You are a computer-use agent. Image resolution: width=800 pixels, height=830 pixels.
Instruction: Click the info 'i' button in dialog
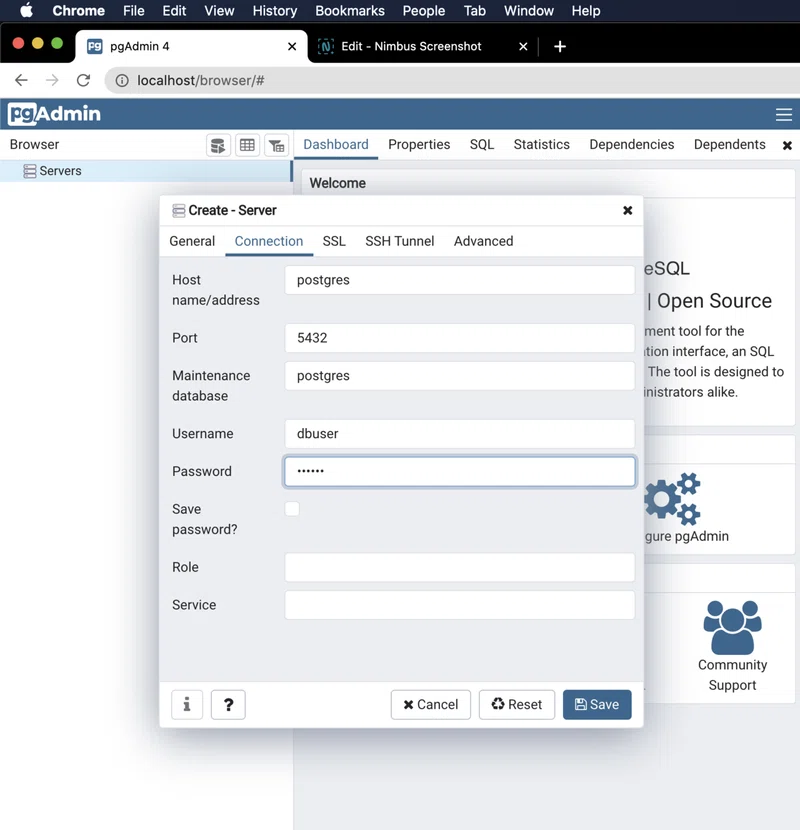[x=187, y=705]
